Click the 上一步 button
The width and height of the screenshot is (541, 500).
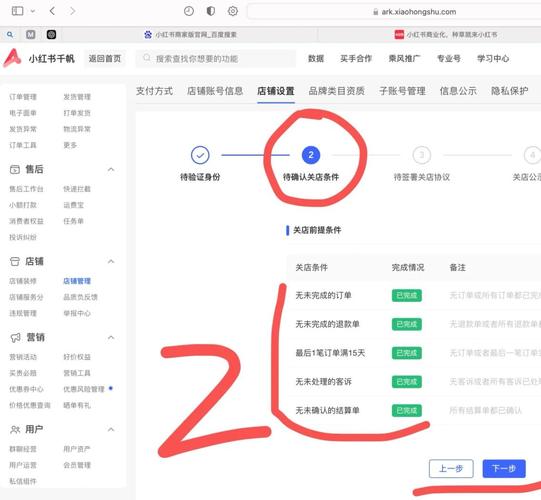click(x=451, y=469)
